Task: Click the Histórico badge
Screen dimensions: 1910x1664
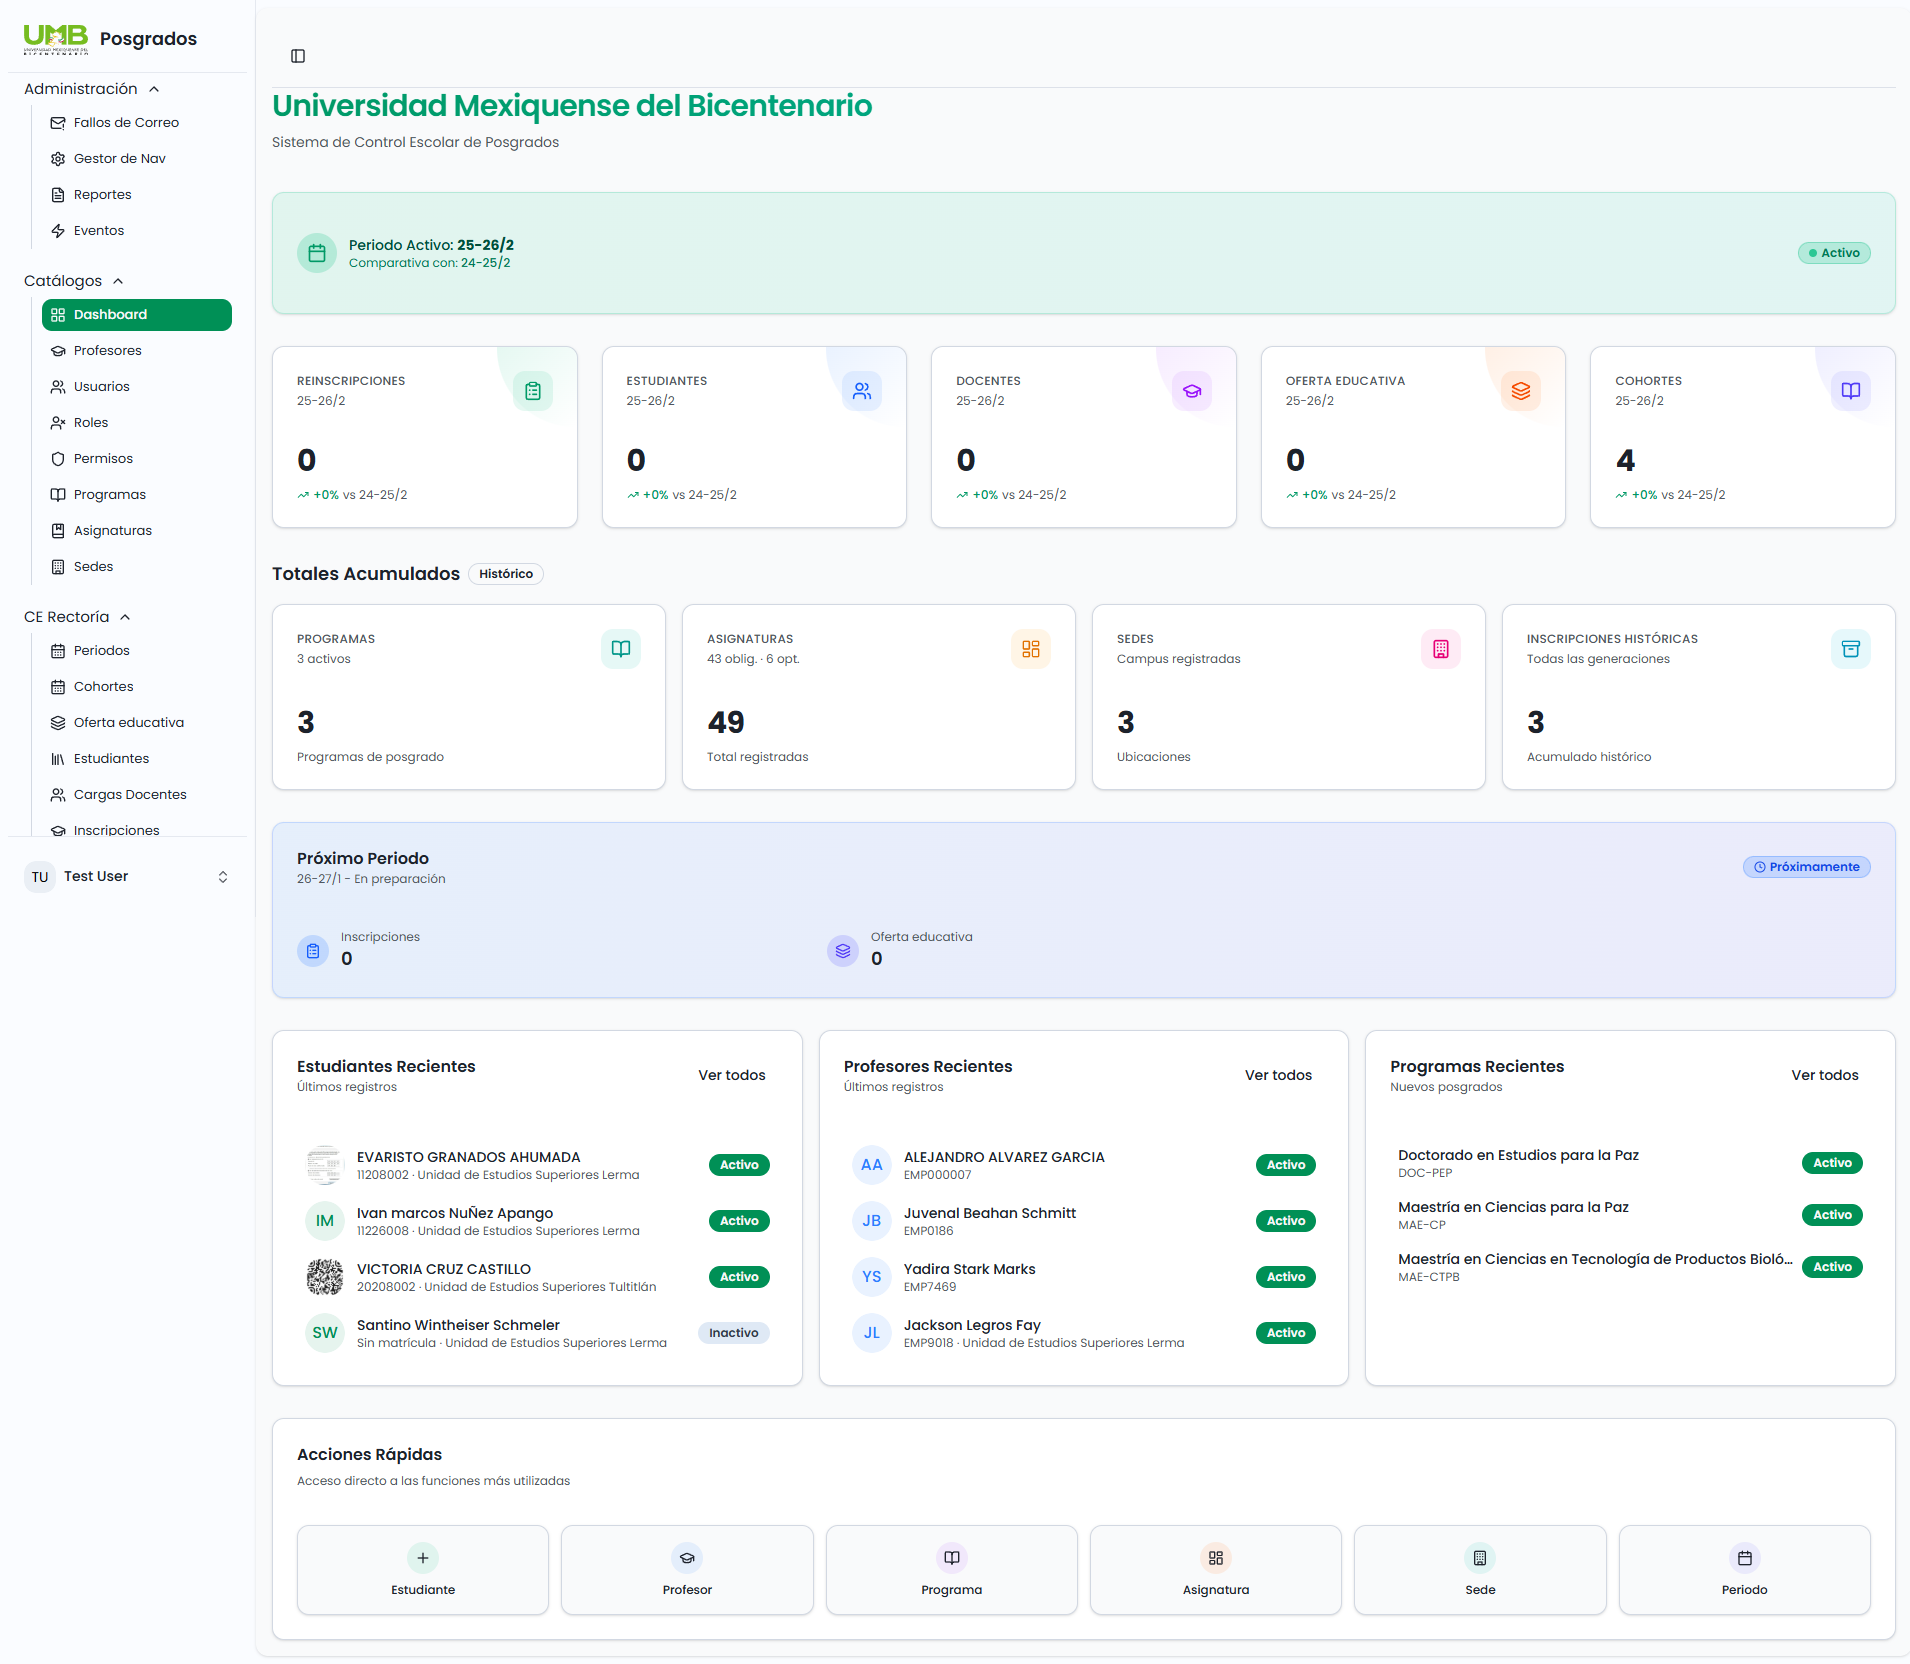Action: coord(506,574)
